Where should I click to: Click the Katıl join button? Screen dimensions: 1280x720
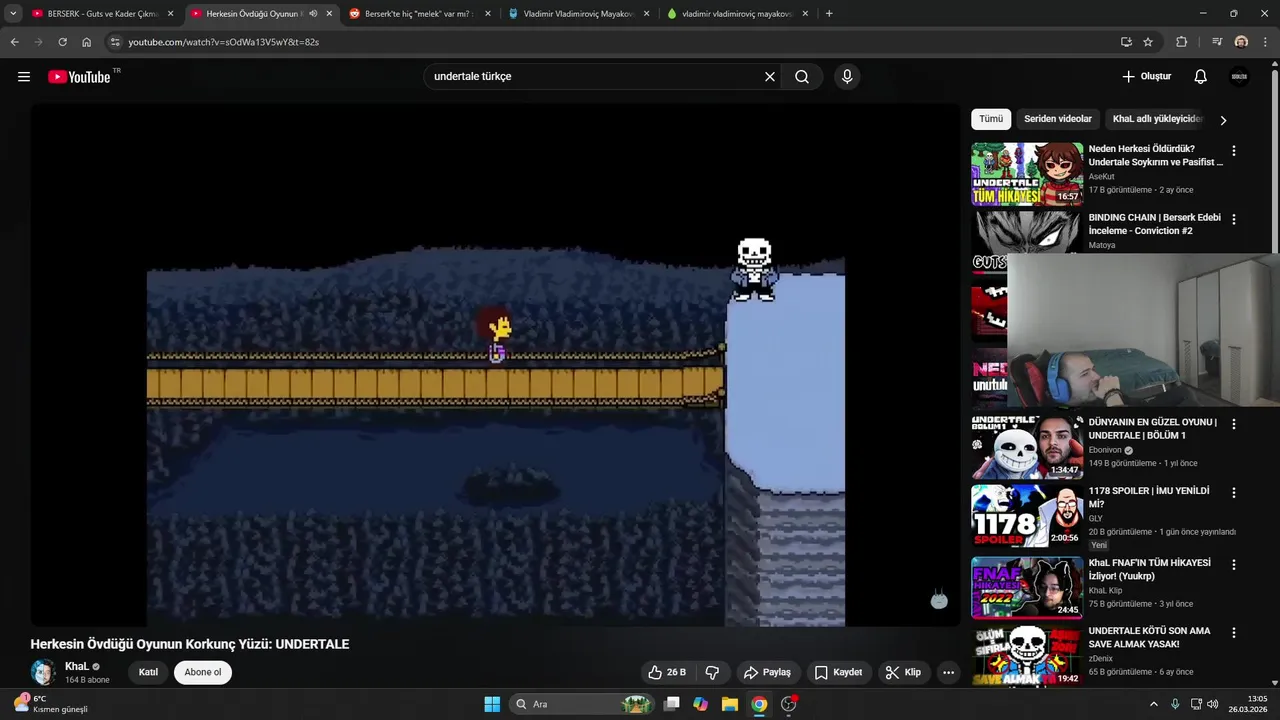click(x=148, y=672)
